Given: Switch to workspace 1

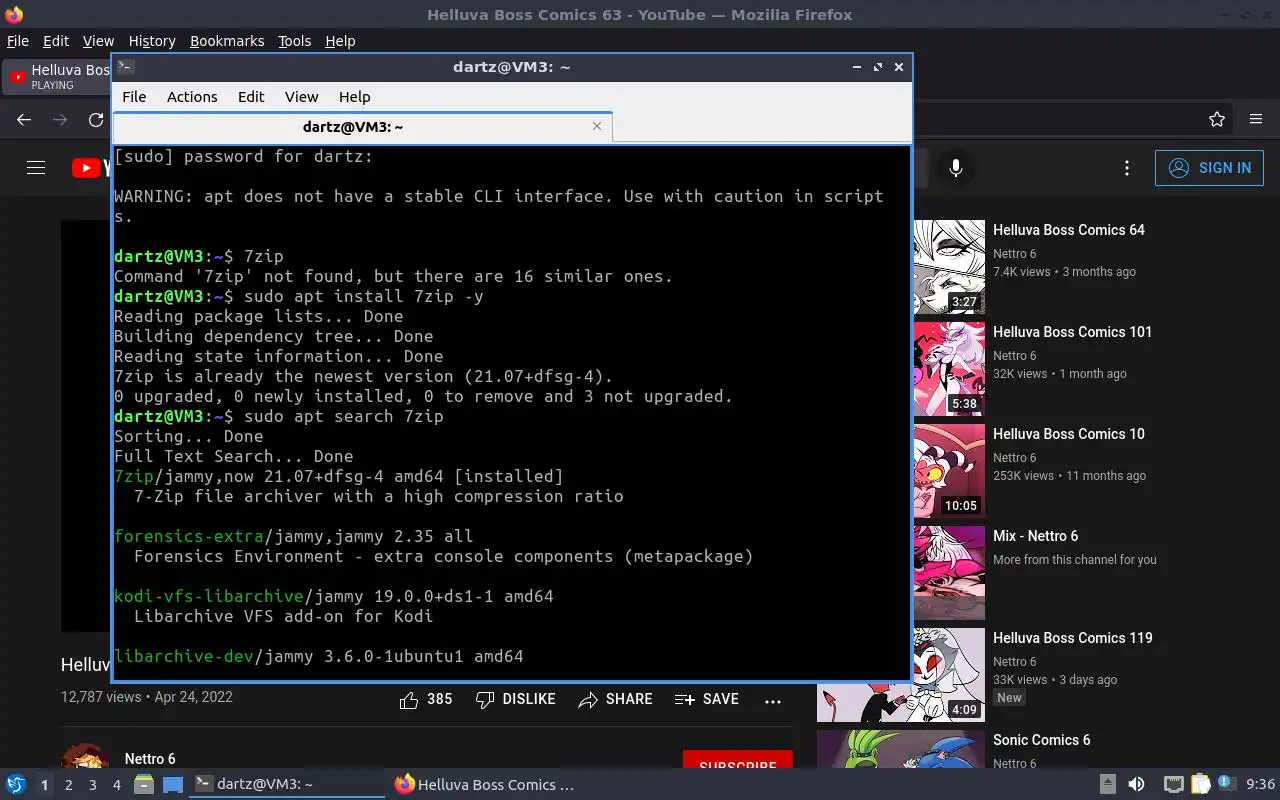Looking at the screenshot, I should point(44,785).
